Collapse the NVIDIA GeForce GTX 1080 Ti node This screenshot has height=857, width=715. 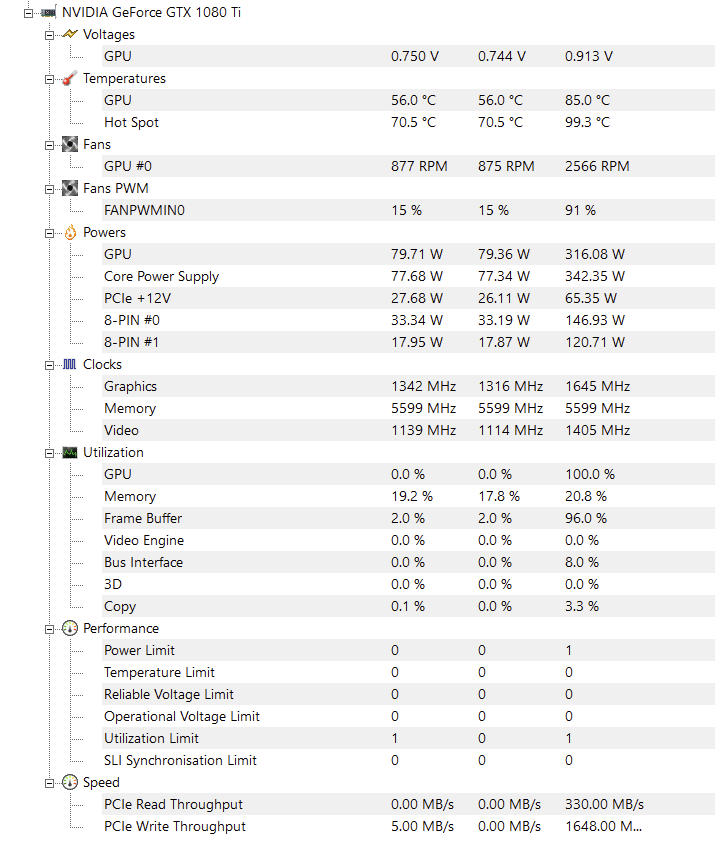(x=29, y=13)
